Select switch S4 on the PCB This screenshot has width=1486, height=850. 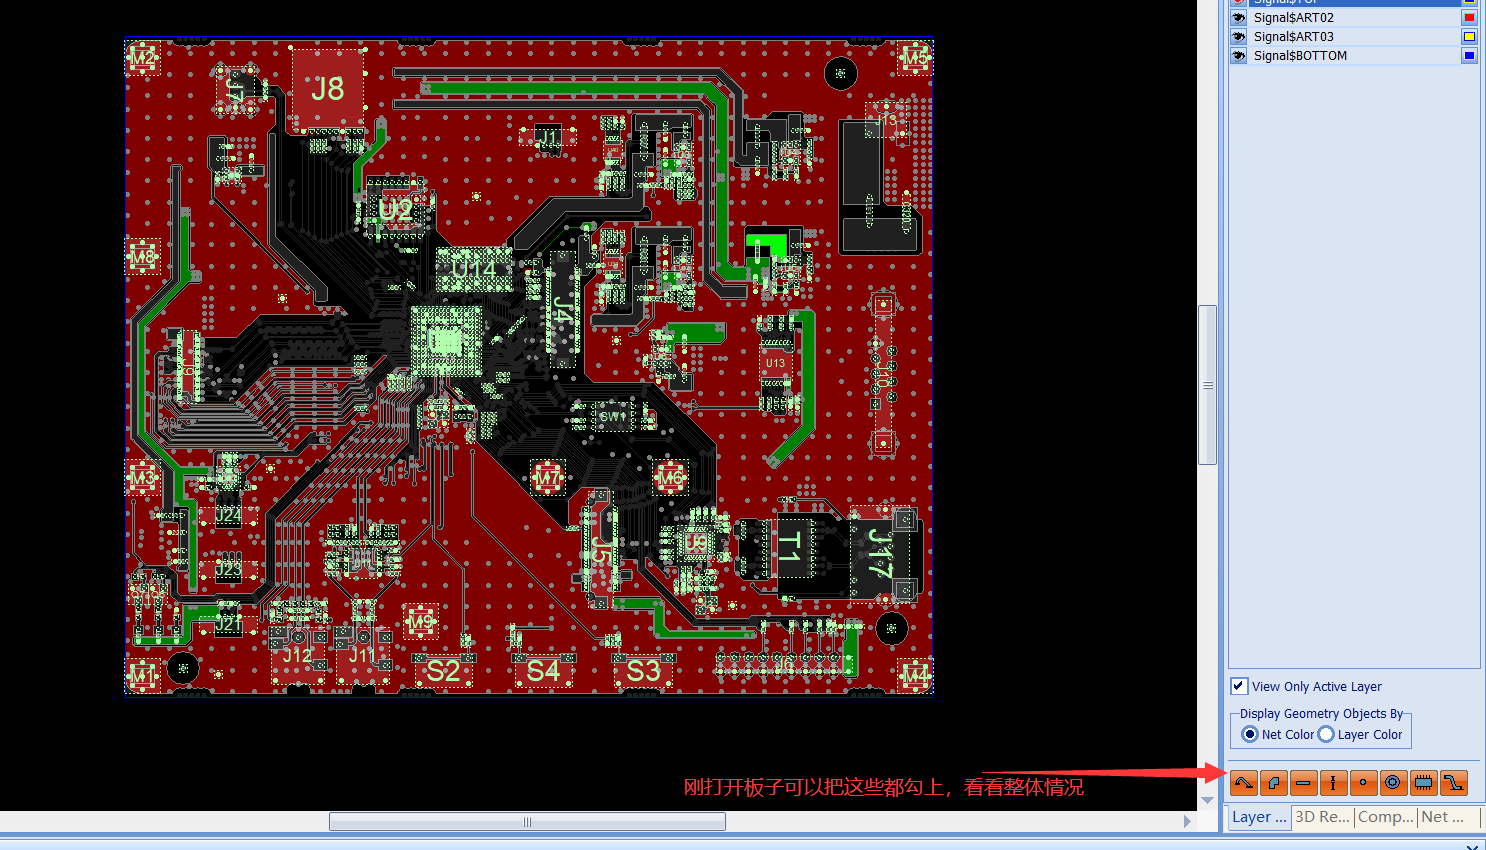(x=543, y=671)
